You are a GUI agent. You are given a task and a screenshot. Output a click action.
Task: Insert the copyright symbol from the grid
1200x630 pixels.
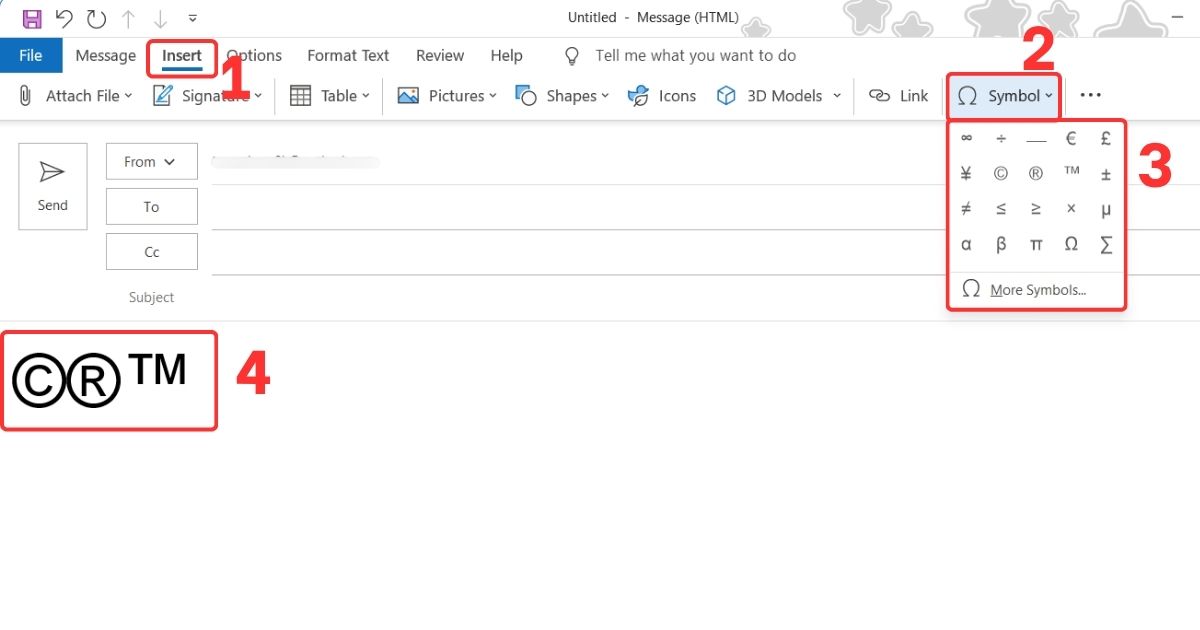1000,172
